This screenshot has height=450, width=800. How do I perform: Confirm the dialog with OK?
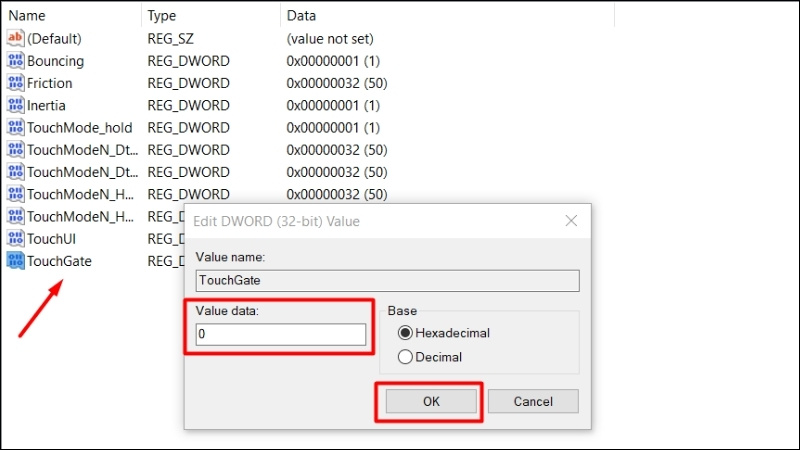coord(431,402)
